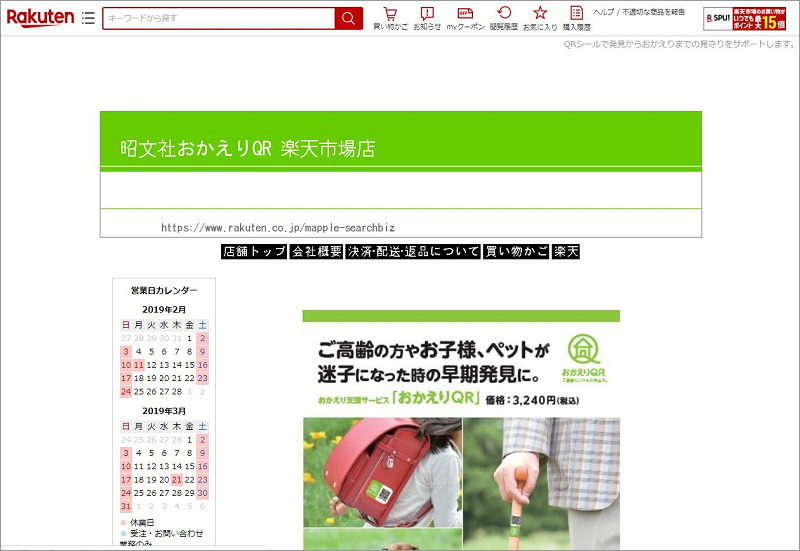The height and width of the screenshot is (551, 800).
Task: Click the 2019年3月 calendar heading
Action: pos(164,411)
